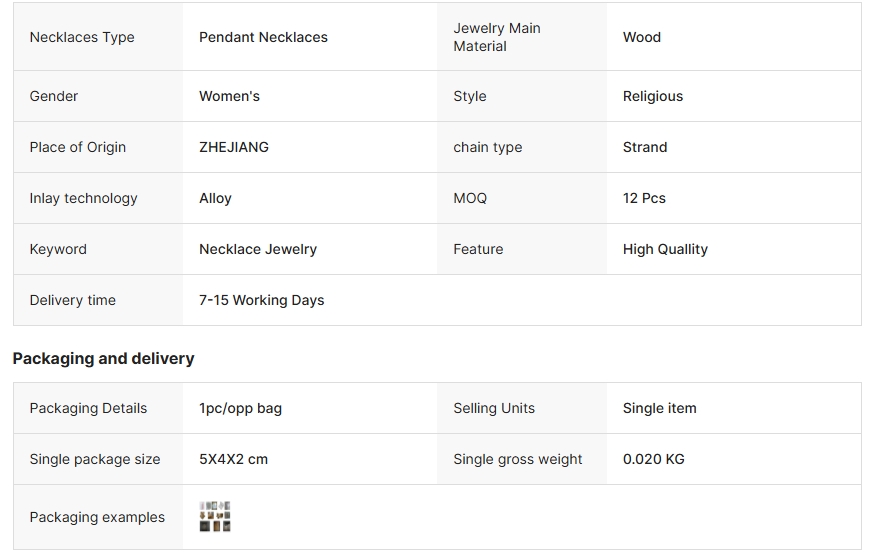Click the 7-15 Working Days value
The width and height of the screenshot is (890, 552).
pyautogui.click(x=262, y=300)
